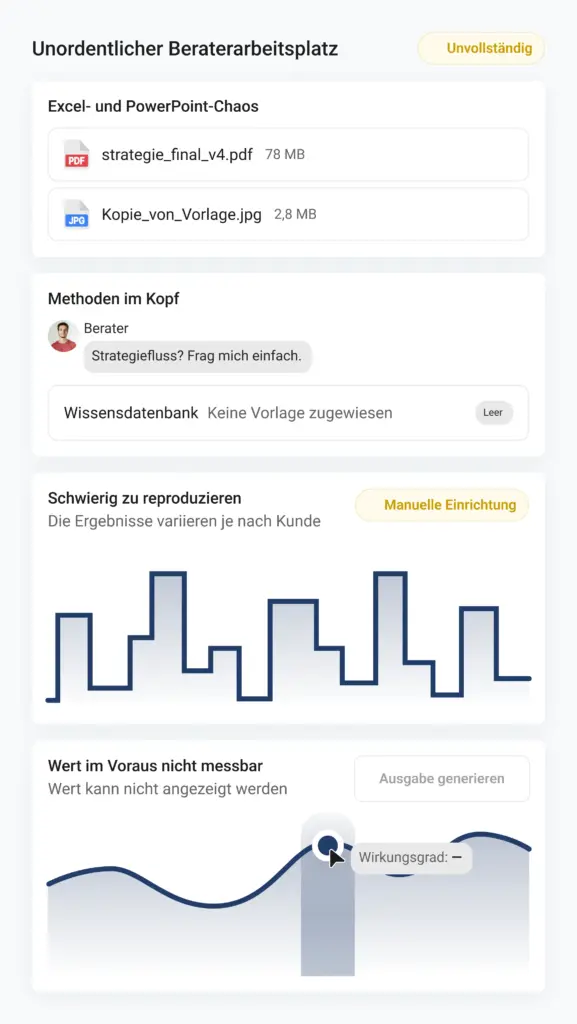Click the stepped line chart
Screen dimensions: 577x1024
[x=288, y=637]
